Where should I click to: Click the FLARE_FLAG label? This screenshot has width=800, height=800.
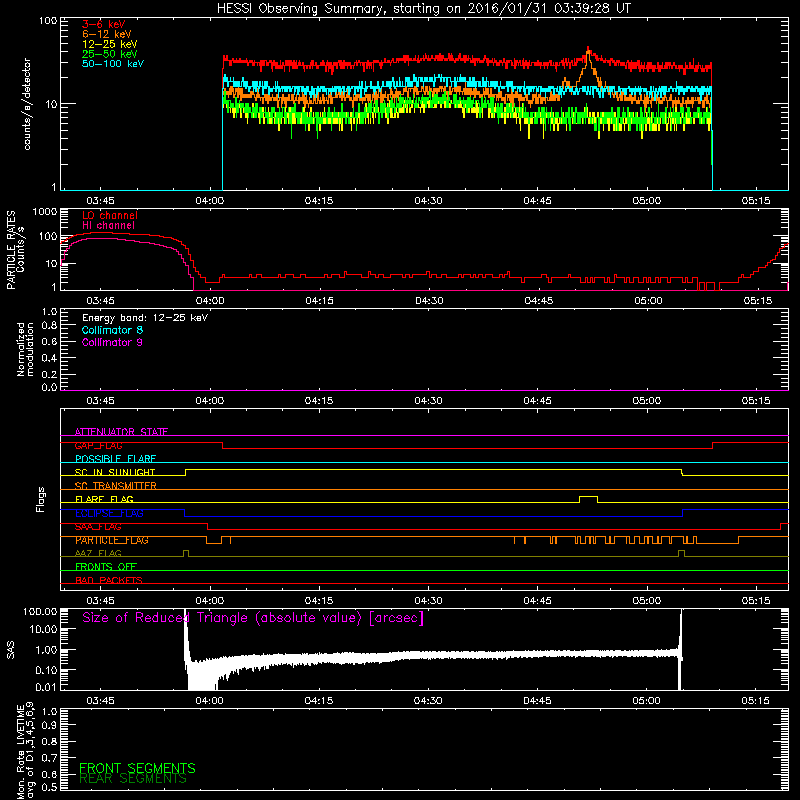[104, 499]
